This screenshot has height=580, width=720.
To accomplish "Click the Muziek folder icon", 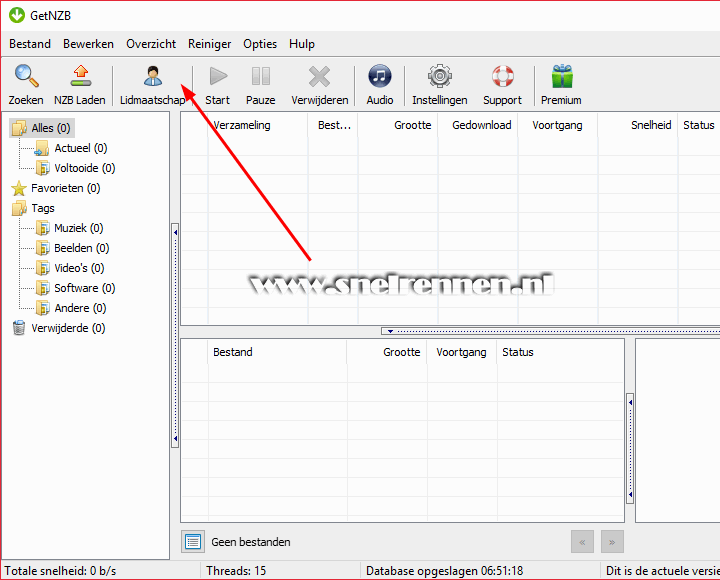I will [43, 228].
